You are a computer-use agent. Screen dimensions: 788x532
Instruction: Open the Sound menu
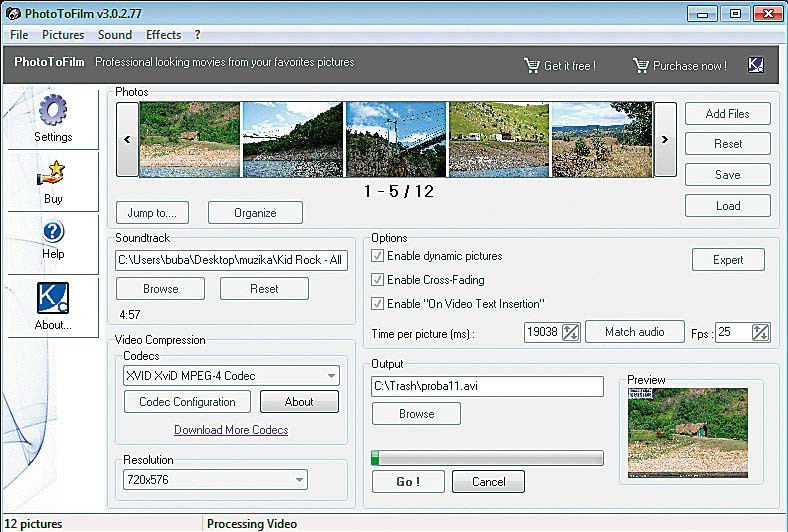coord(115,35)
